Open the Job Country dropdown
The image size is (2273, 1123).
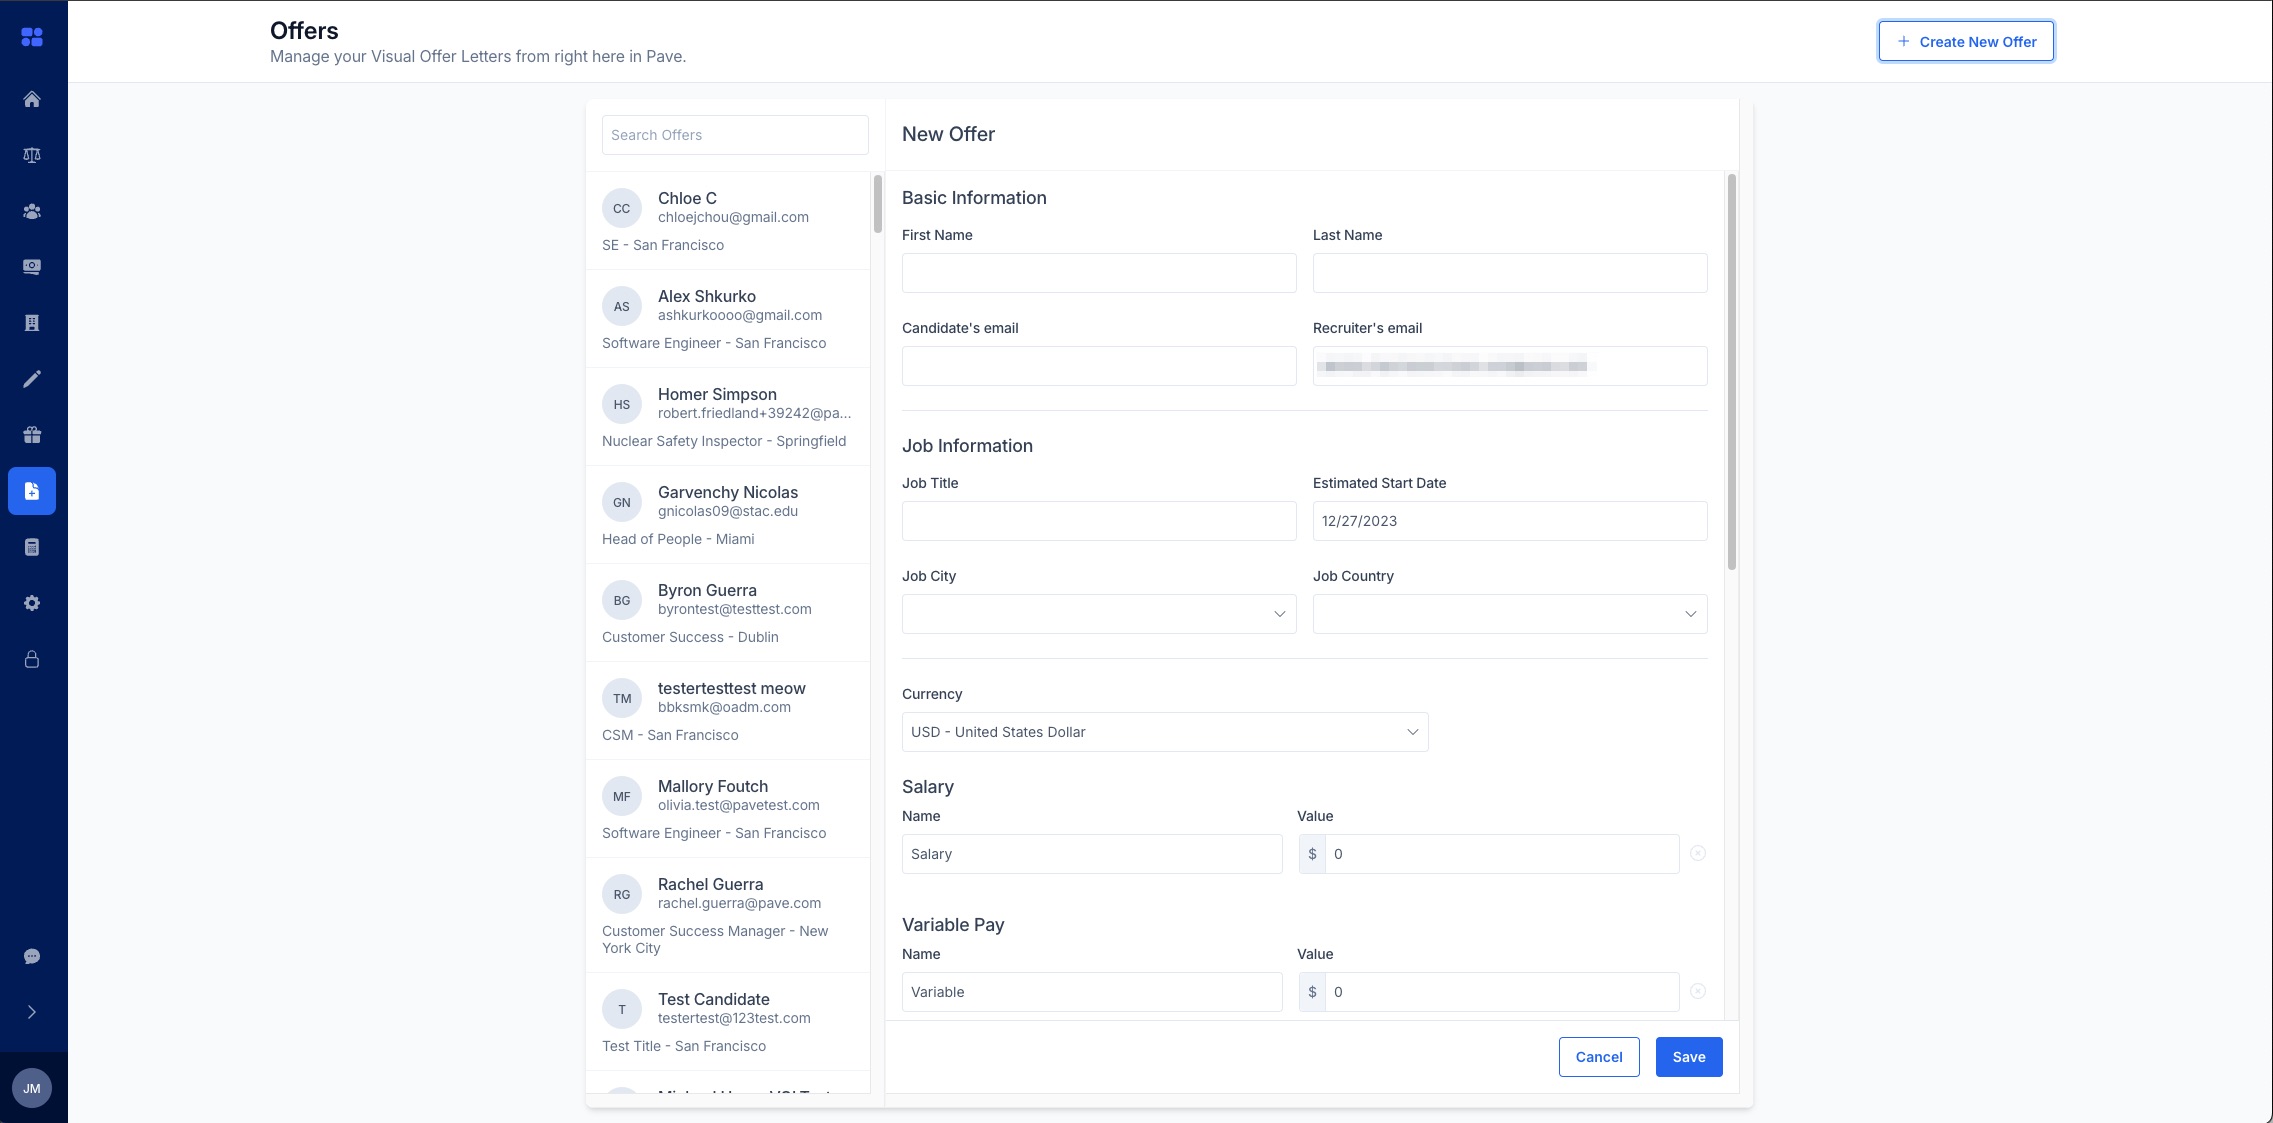(1508, 613)
